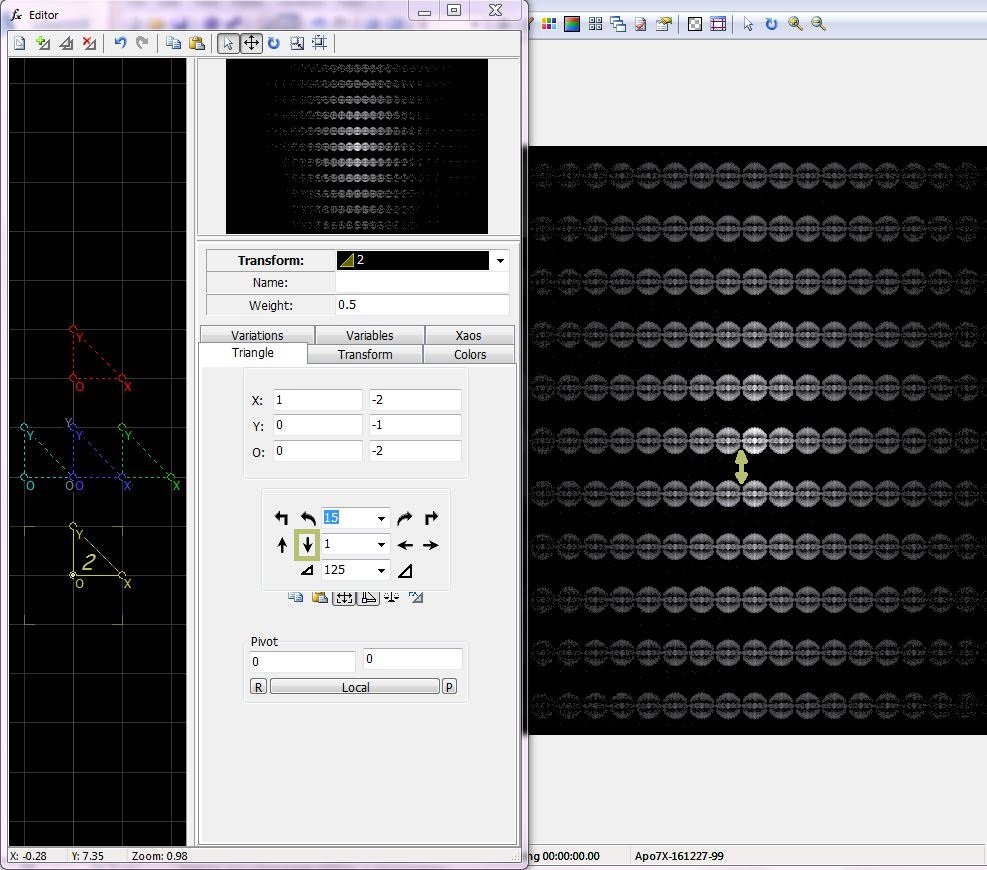Click the rotate icon in main window toolbar
The image size is (987, 870).
(771, 24)
